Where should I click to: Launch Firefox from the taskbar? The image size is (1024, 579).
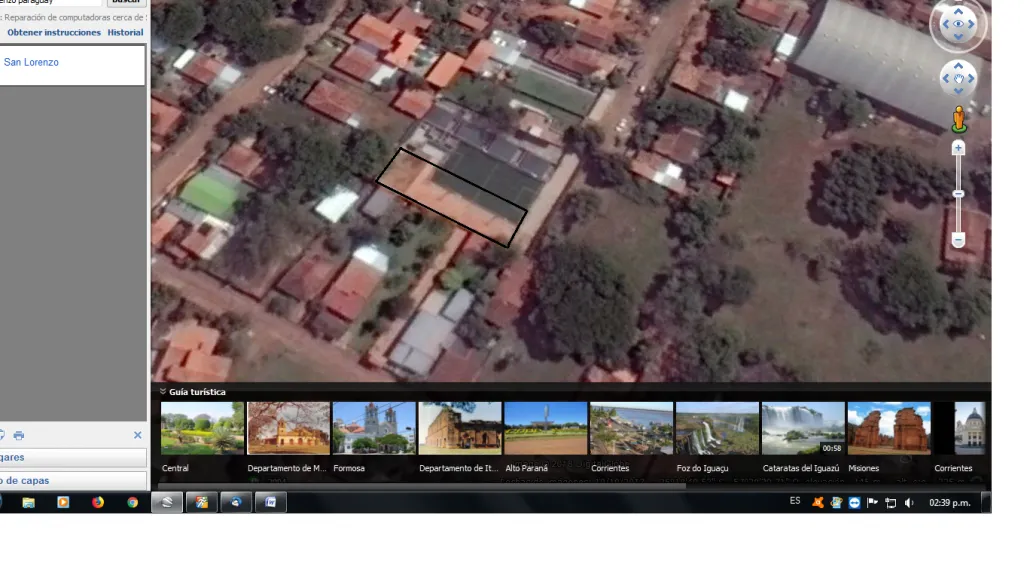pos(98,502)
